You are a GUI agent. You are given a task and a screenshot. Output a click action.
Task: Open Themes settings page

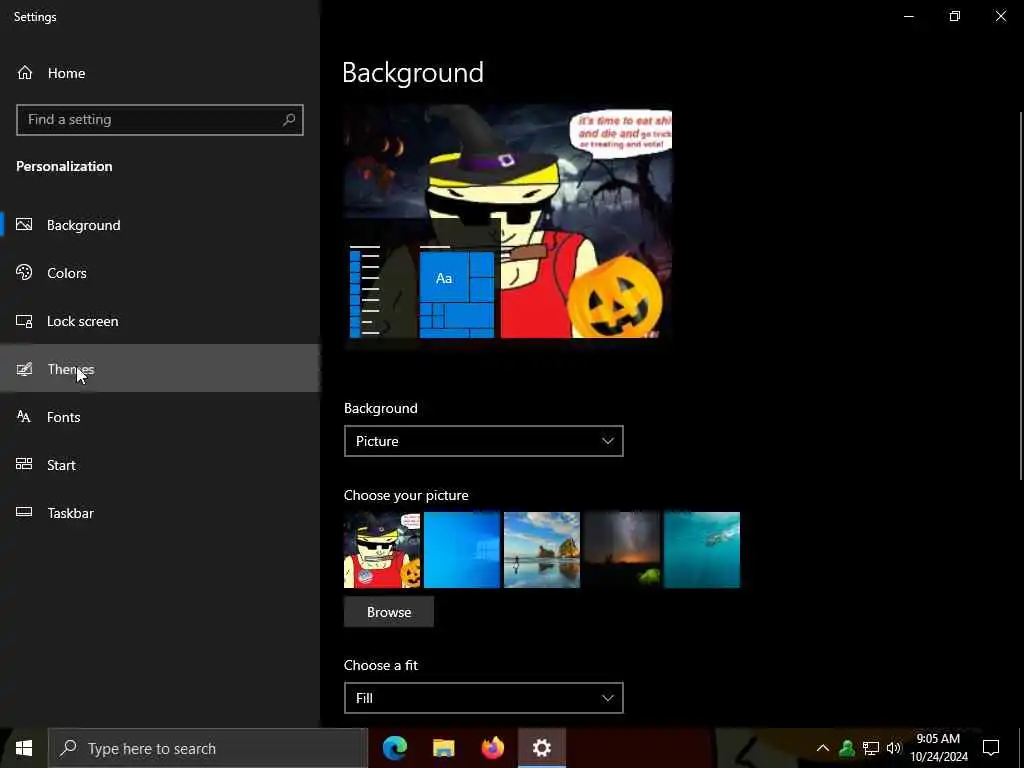(x=160, y=368)
